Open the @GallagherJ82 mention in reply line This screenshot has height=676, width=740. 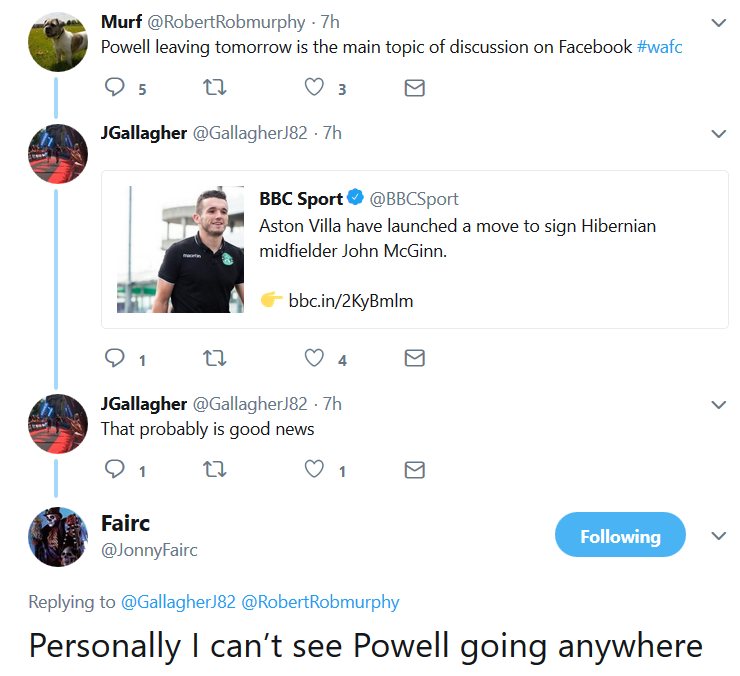tap(178, 602)
